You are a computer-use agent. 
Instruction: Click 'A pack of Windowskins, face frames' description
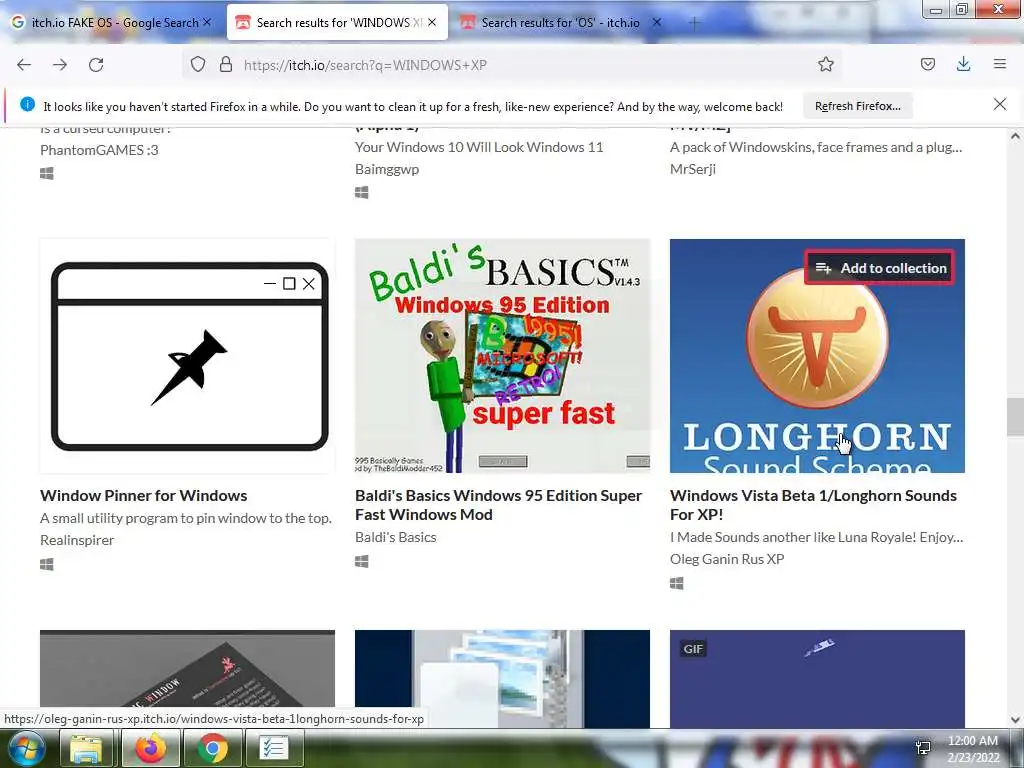click(816, 147)
